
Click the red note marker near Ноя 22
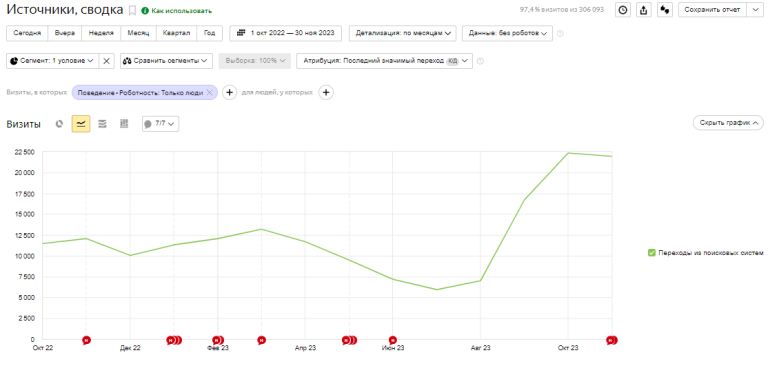point(86,340)
